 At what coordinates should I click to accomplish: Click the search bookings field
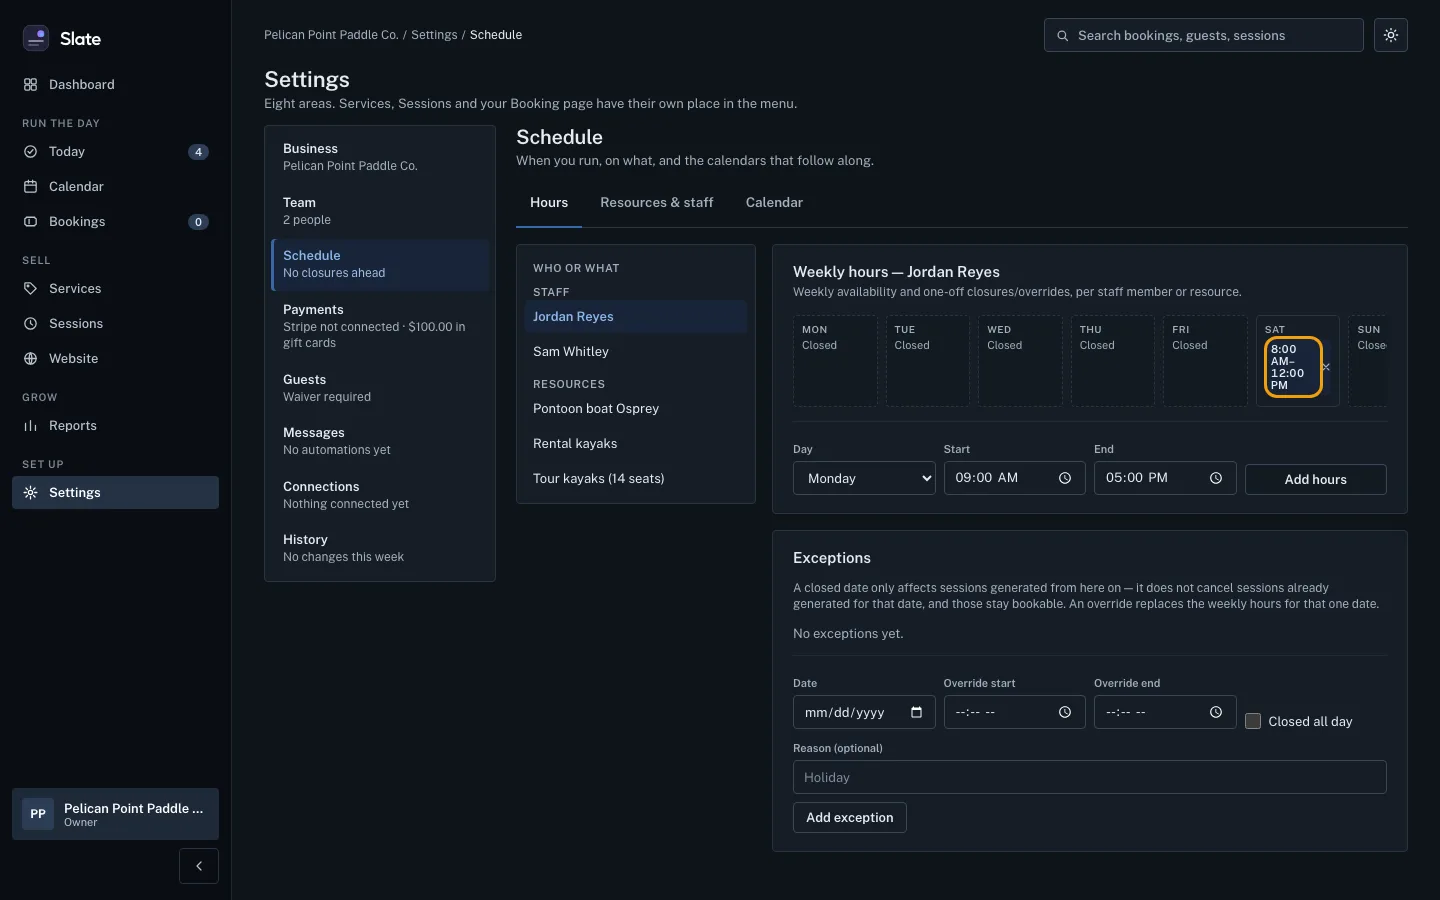click(x=1204, y=35)
